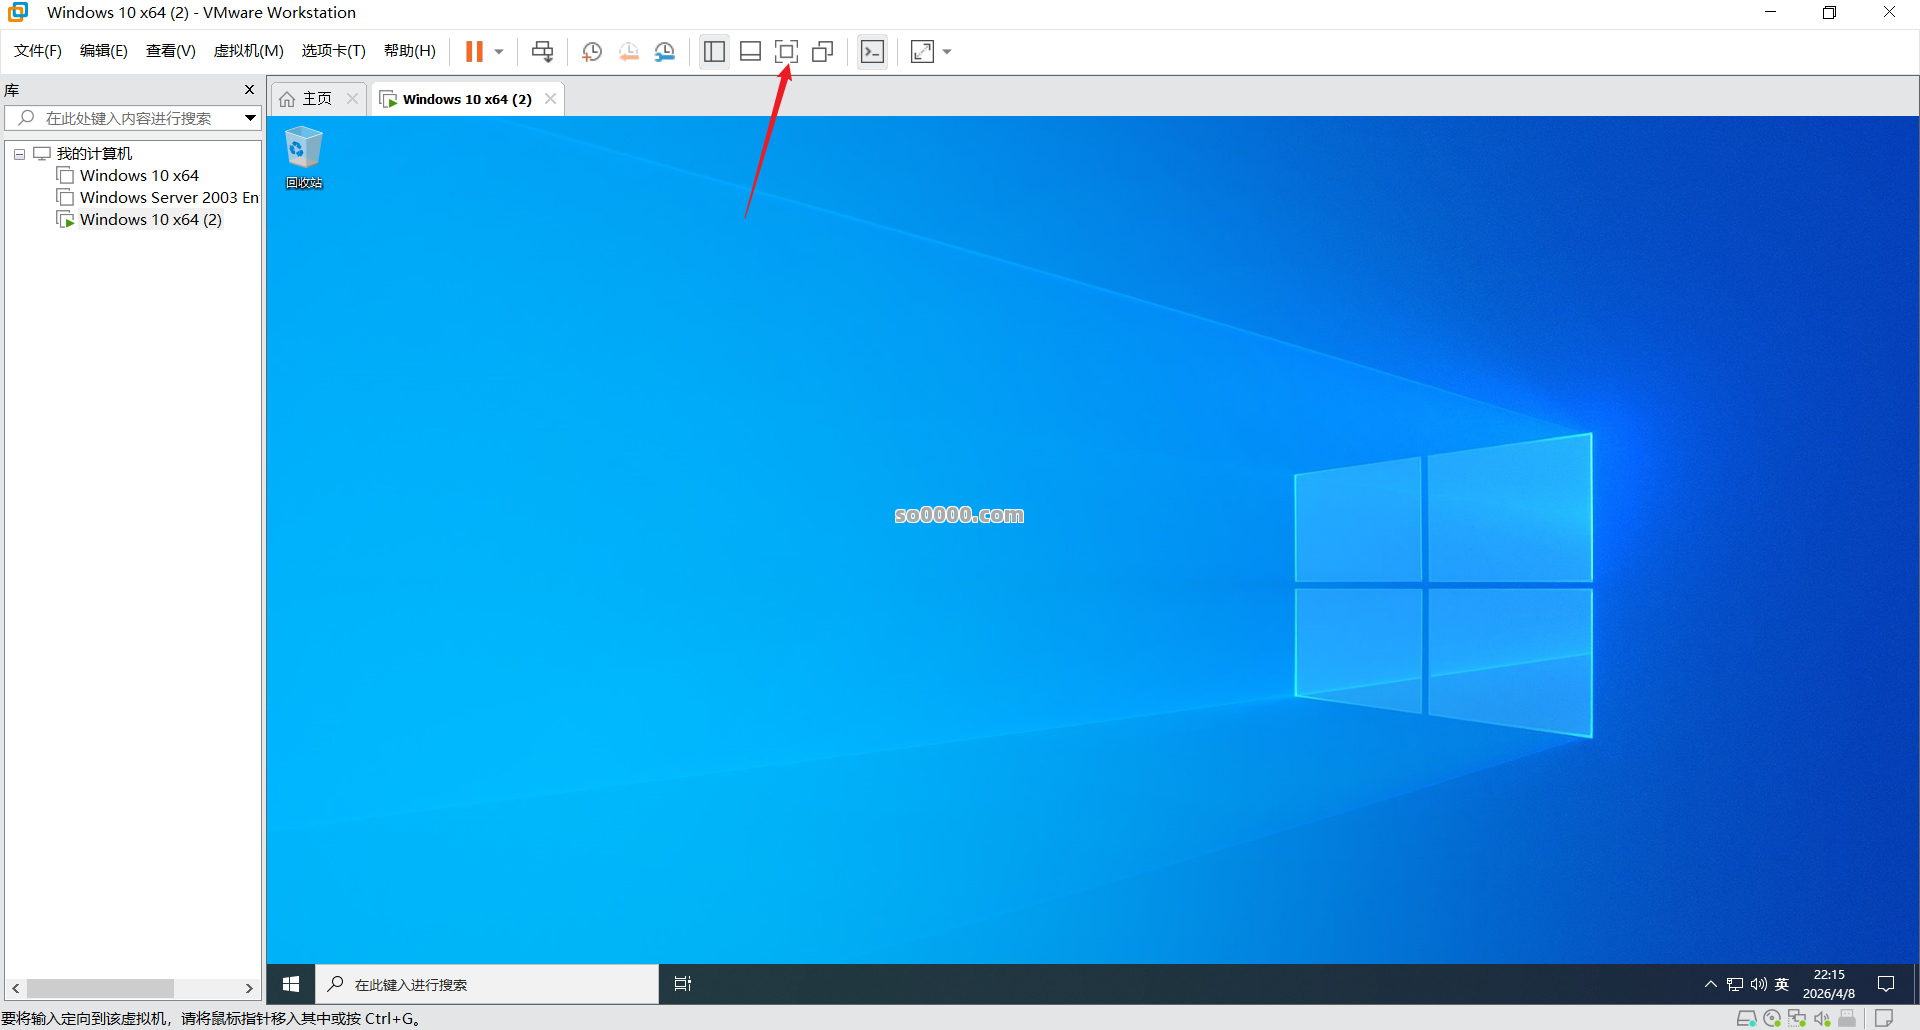Open the USB device status icon
The height and width of the screenshot is (1030, 1920).
(1848, 1018)
